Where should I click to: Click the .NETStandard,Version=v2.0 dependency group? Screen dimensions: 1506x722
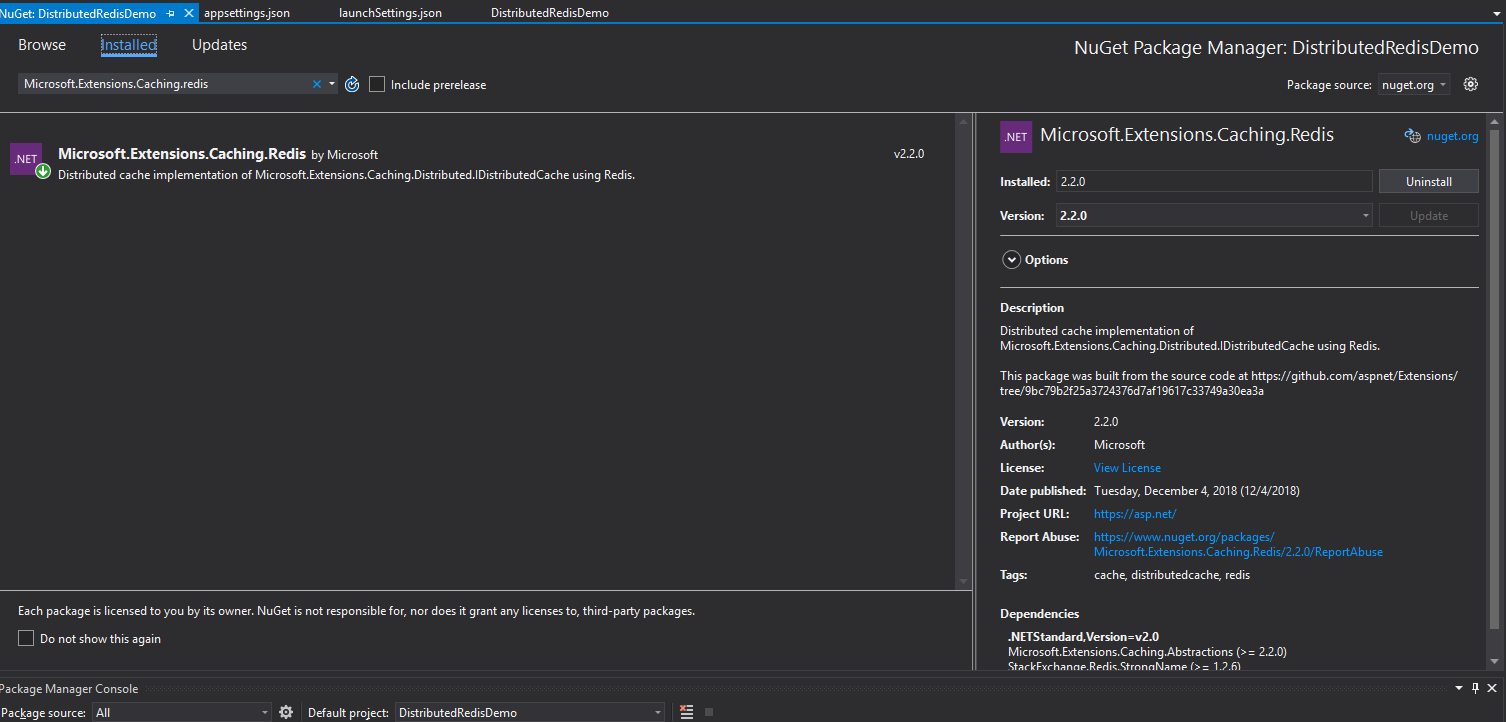[x=1083, y=636]
